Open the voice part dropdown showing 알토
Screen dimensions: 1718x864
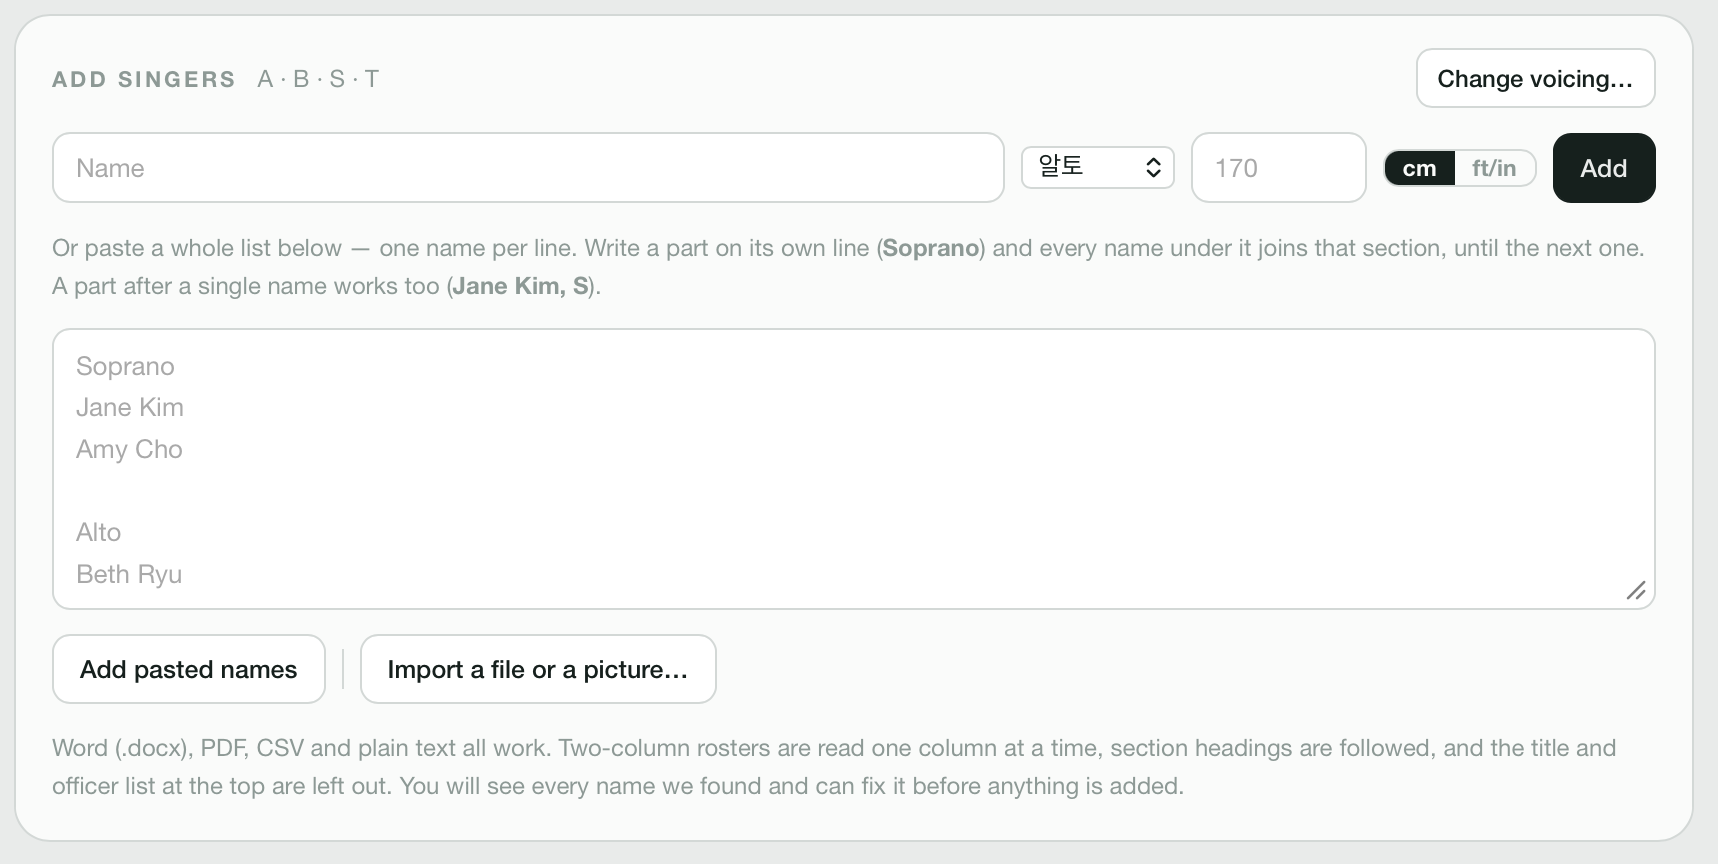1097,167
